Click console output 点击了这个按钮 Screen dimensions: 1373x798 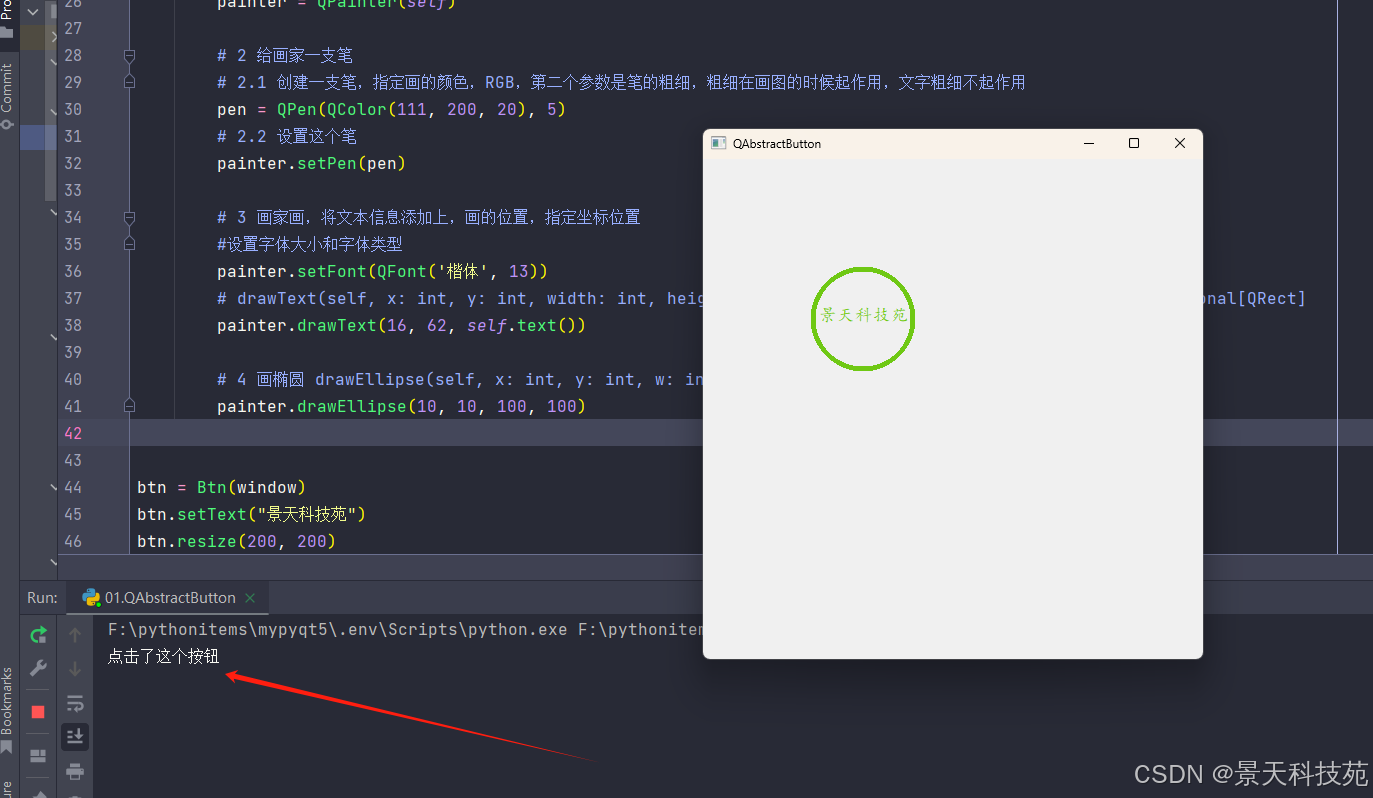tap(163, 656)
